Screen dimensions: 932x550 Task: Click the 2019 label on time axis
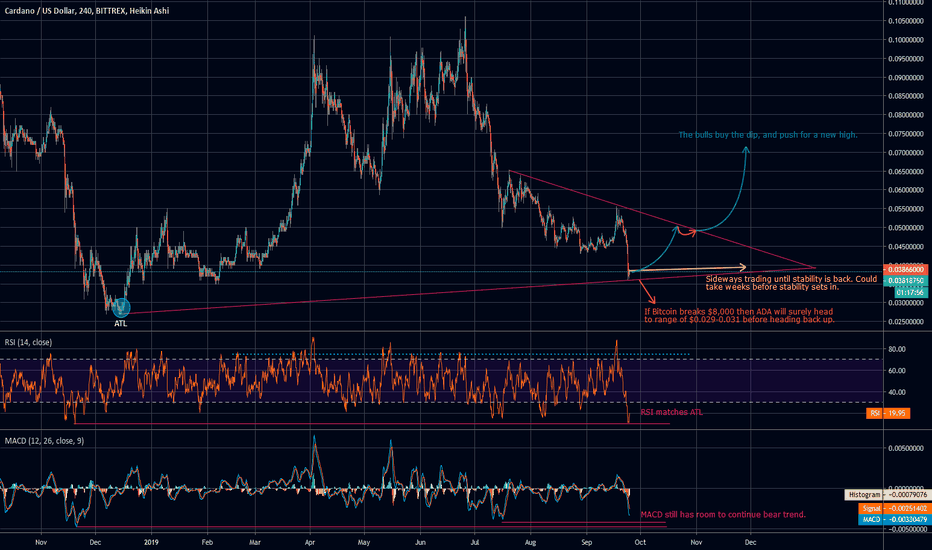point(152,542)
